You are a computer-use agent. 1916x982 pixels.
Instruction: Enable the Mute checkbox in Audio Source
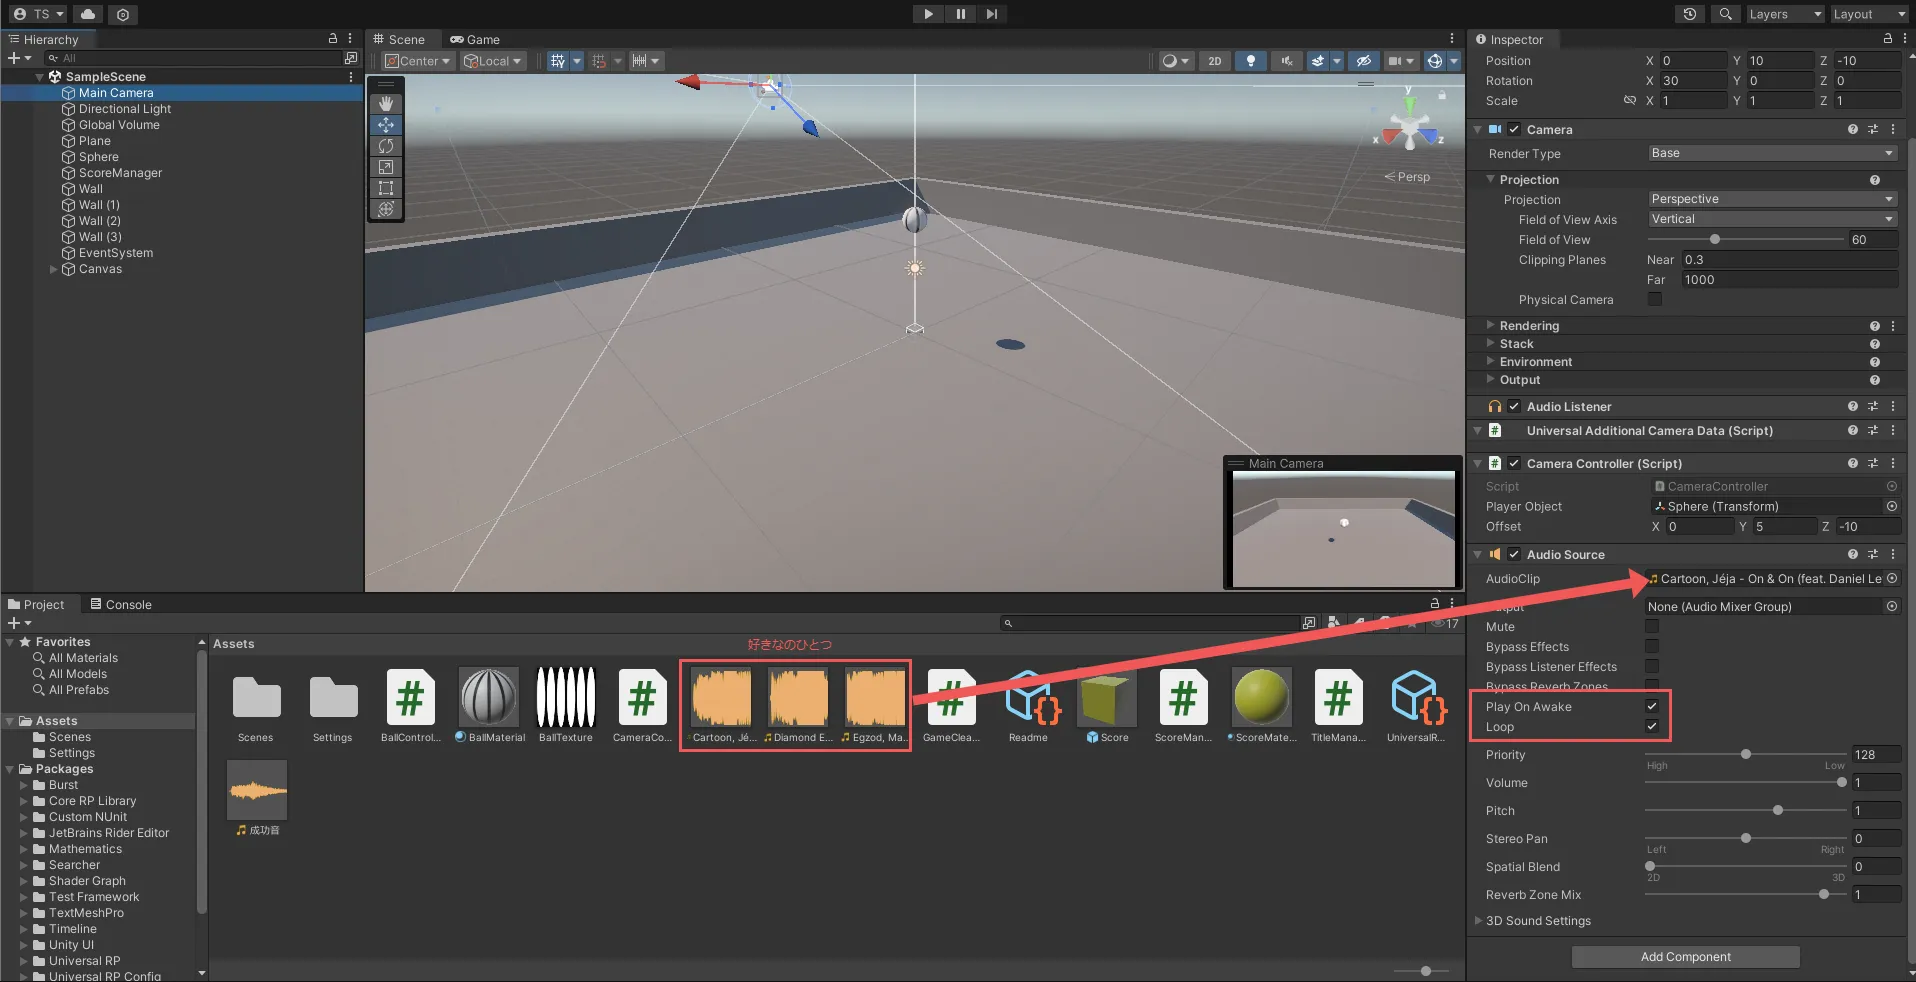(1652, 626)
